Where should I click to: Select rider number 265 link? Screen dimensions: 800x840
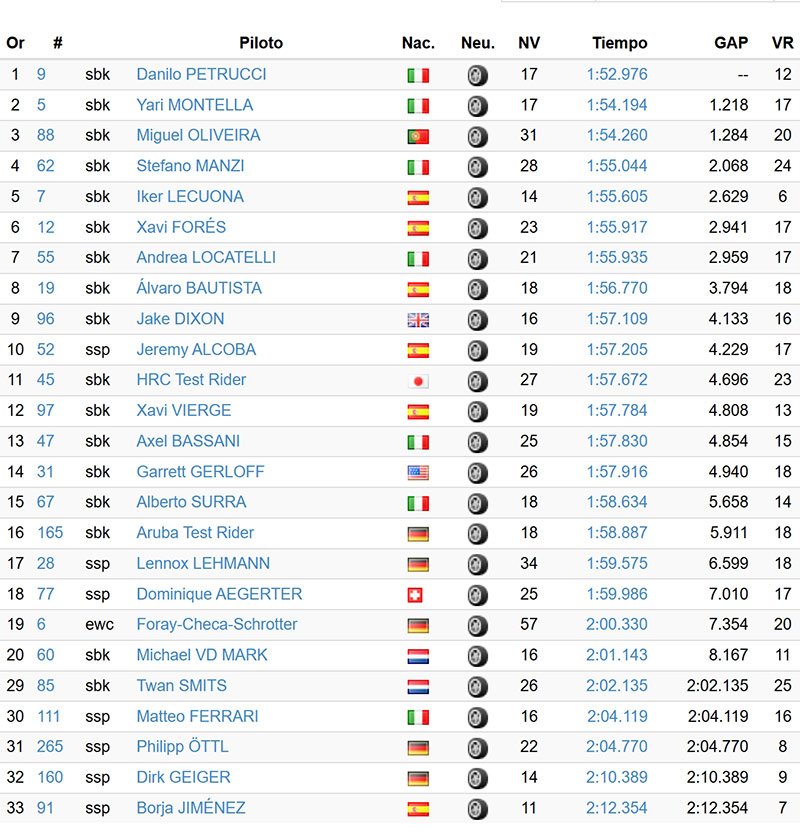(x=50, y=747)
